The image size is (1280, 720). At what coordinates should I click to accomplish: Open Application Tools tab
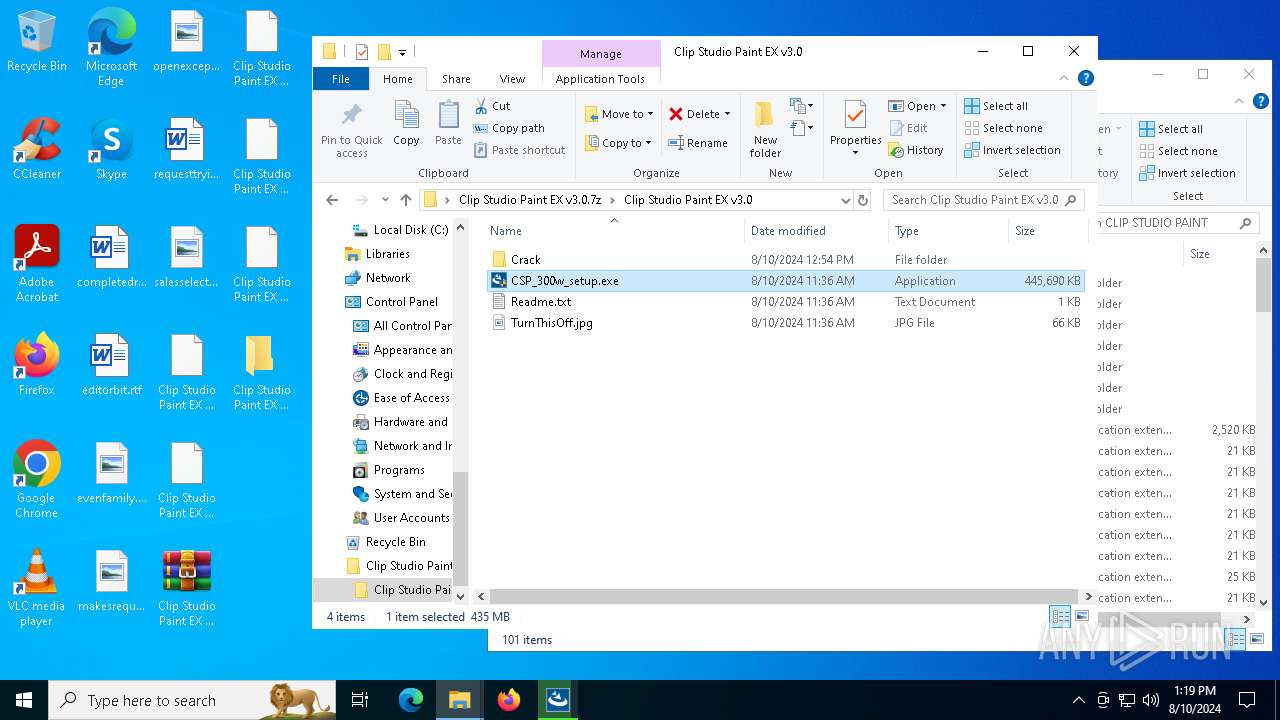coord(600,79)
